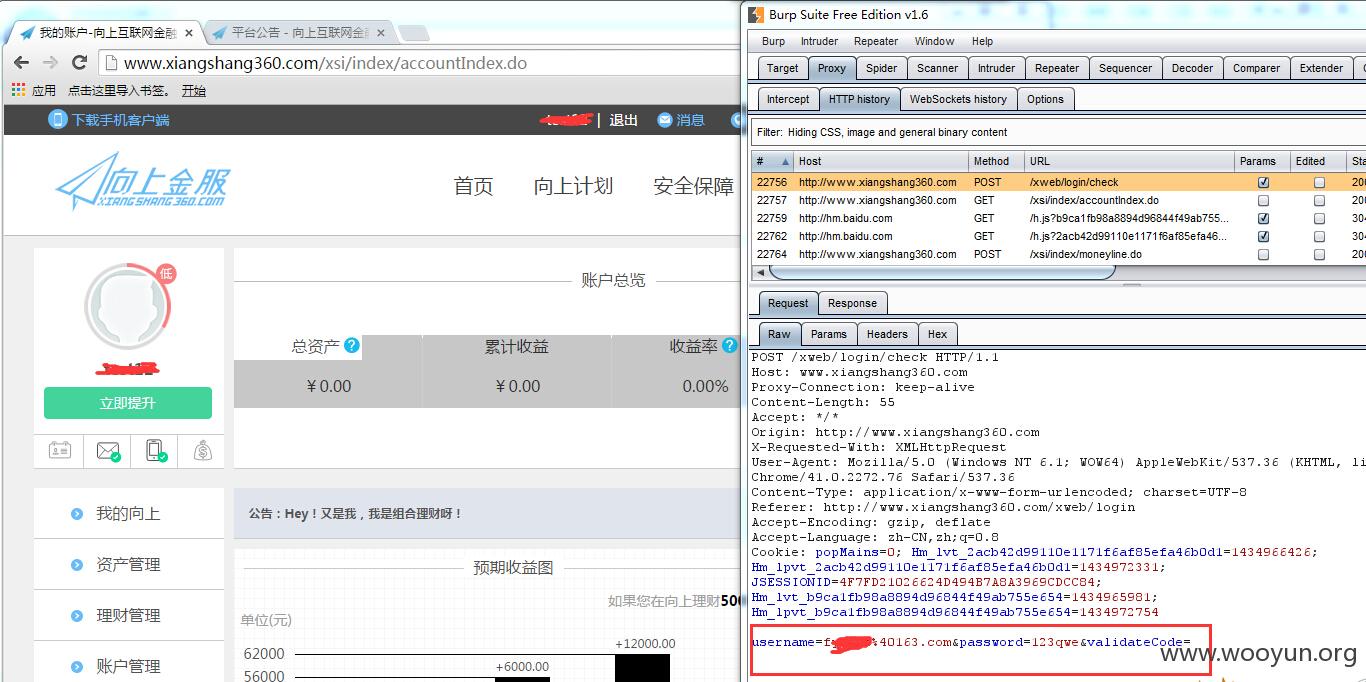The height and width of the screenshot is (682, 1366).
Task: Click the green 立即提升 button
Action: point(128,403)
